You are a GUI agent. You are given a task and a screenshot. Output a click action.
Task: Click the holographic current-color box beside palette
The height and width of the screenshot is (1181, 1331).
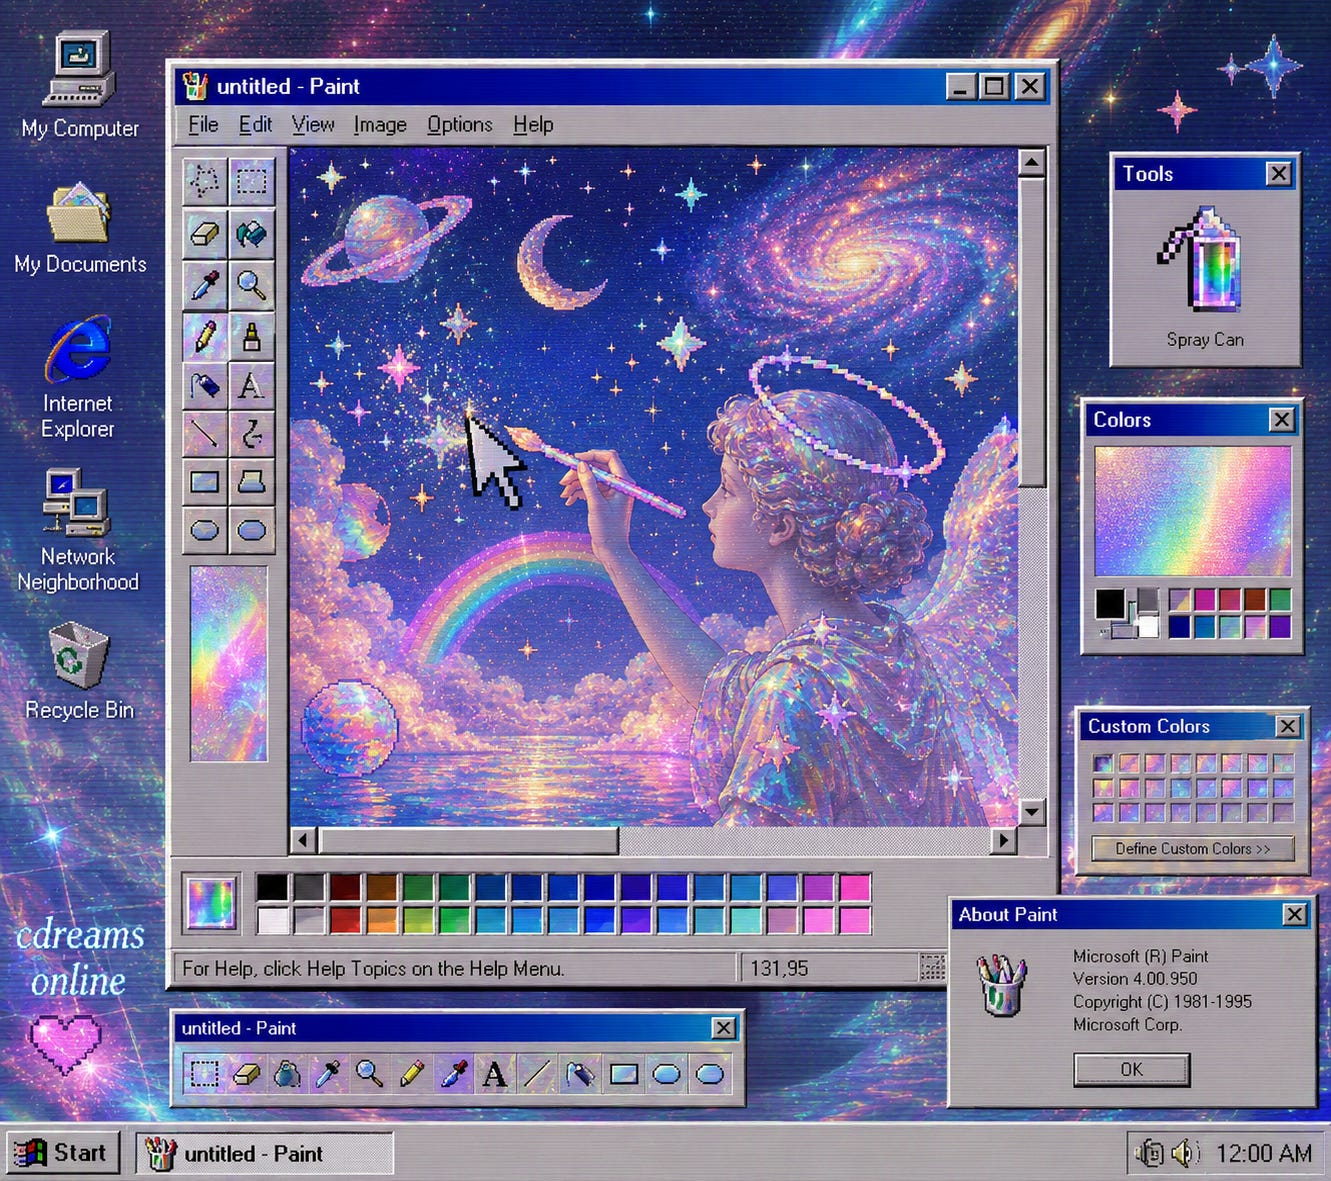pos(211,903)
